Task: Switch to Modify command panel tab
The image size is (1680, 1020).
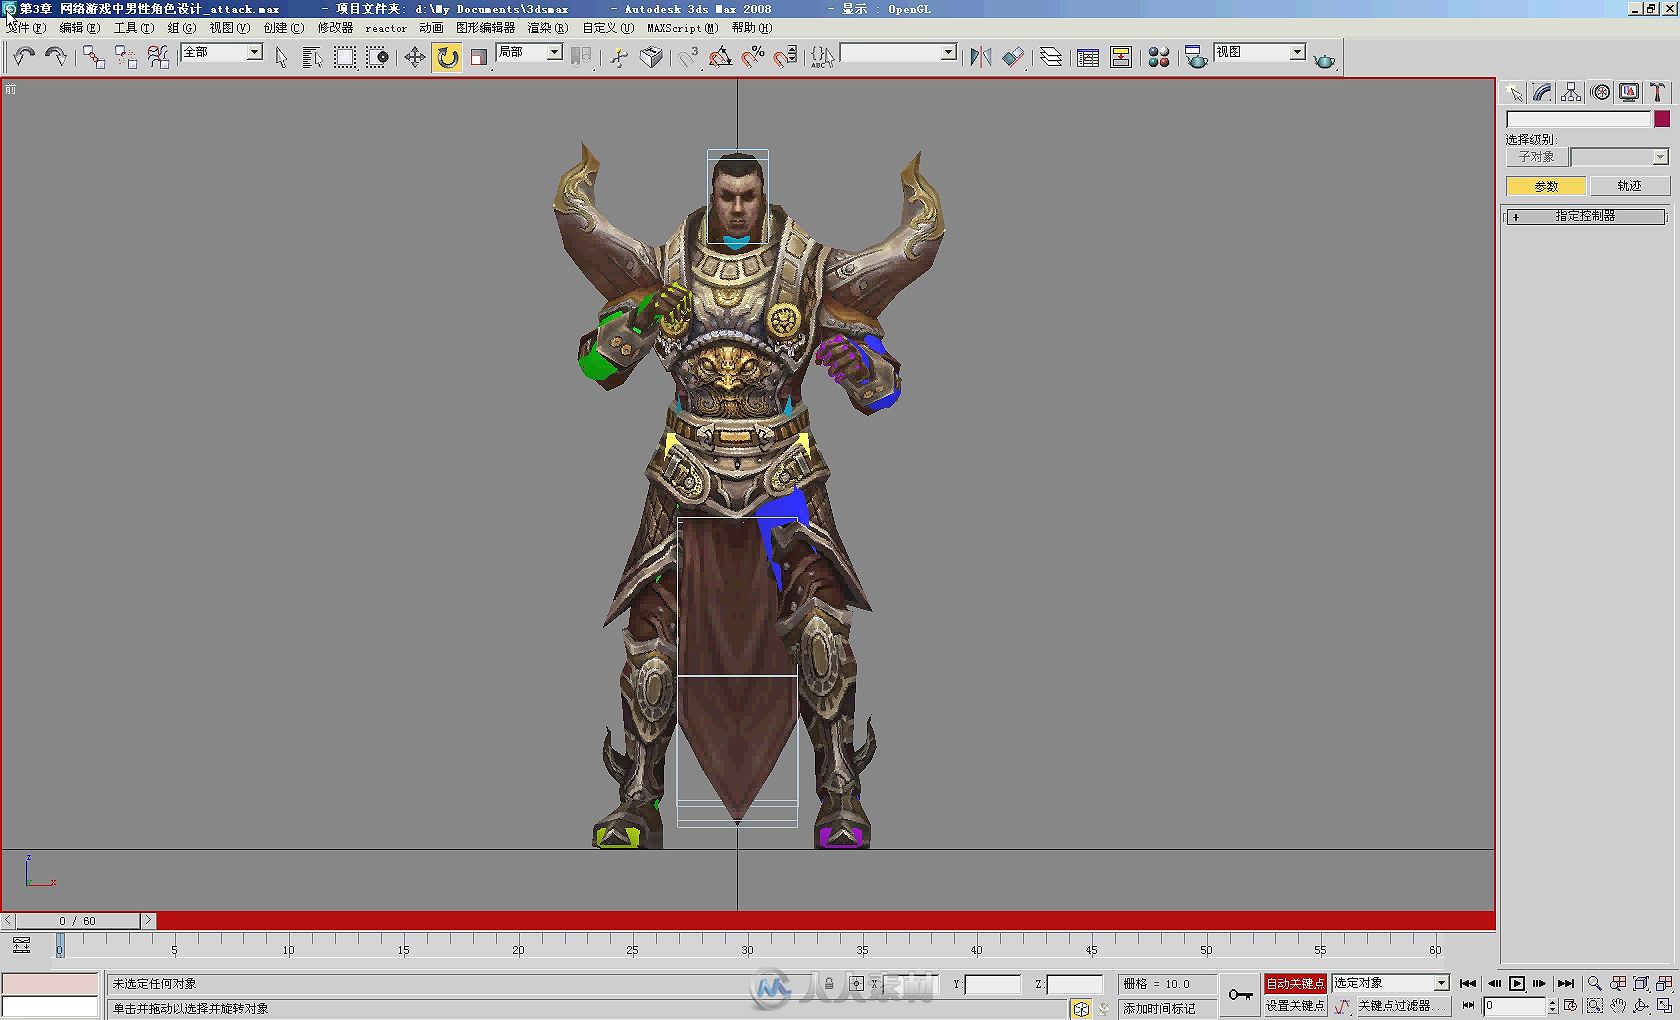Action: [x=1542, y=93]
